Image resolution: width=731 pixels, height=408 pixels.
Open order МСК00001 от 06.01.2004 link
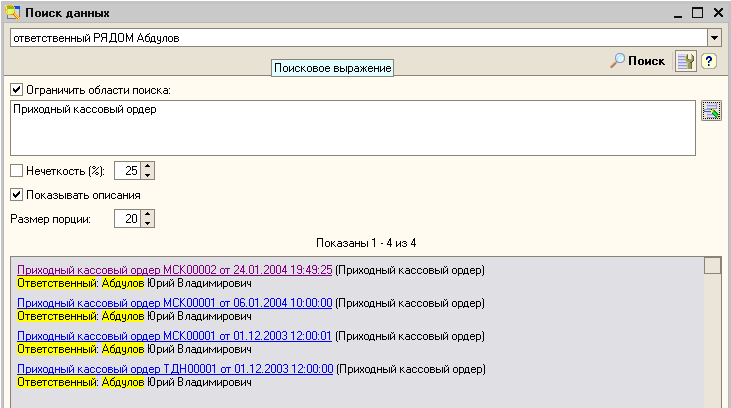pos(174,303)
